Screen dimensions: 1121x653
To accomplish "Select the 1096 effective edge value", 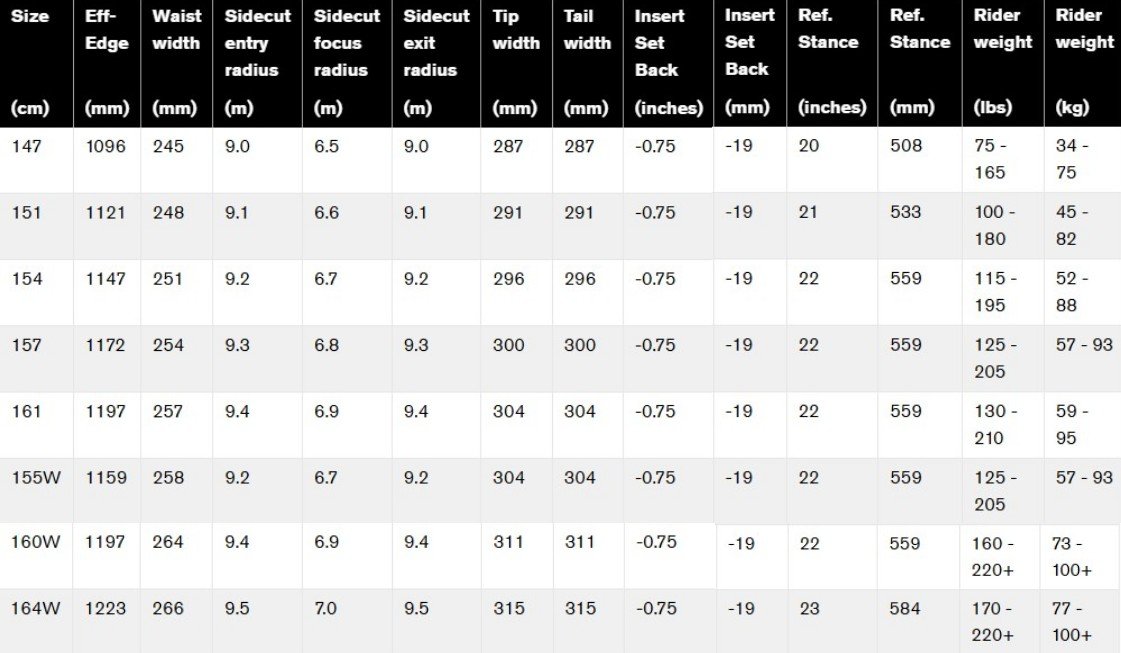I will (x=106, y=146).
